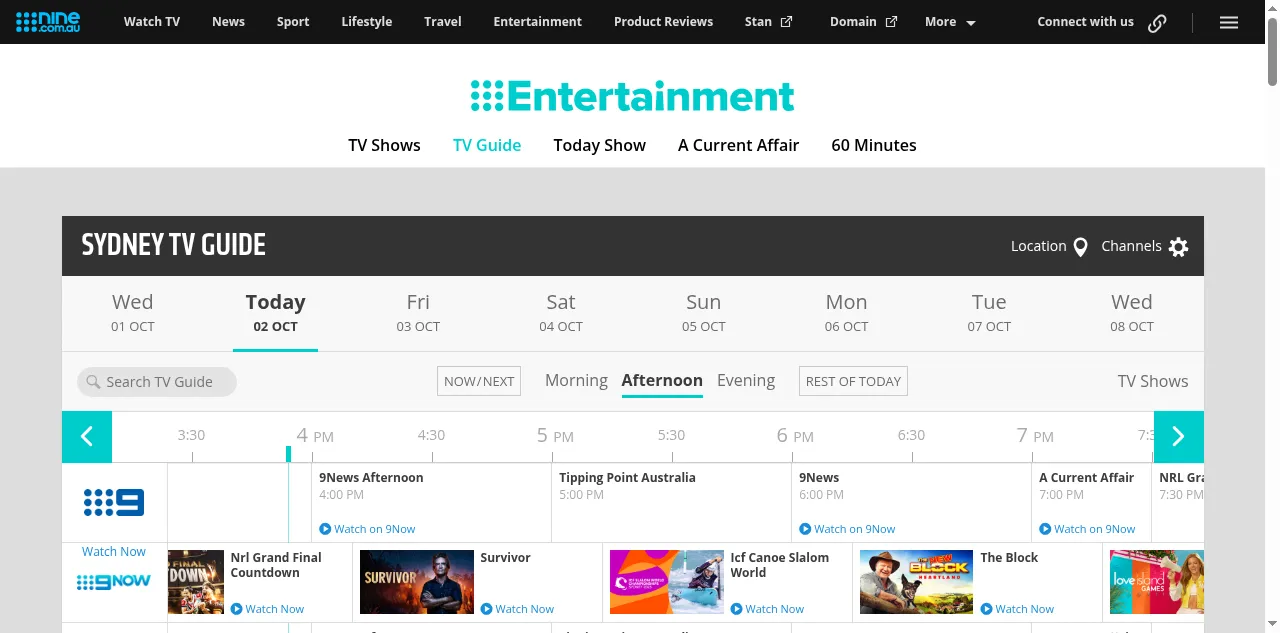Screen dimensions: 1280x633
Task: Open News in top navigation
Action: (228, 22)
